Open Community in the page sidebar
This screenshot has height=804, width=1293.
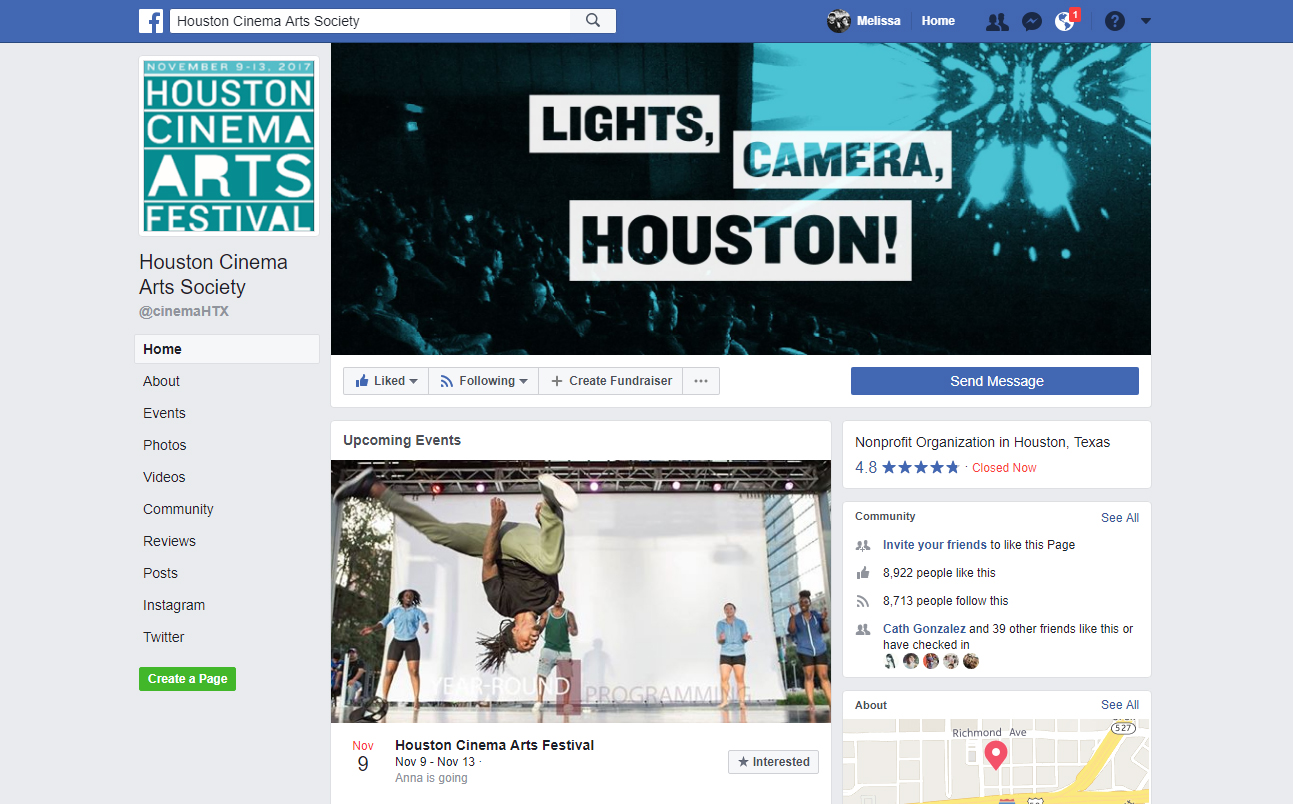(178, 509)
